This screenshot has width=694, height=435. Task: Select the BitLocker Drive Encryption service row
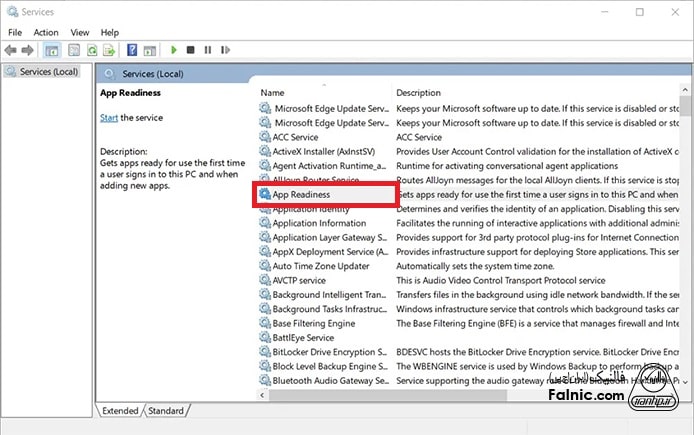(330, 352)
